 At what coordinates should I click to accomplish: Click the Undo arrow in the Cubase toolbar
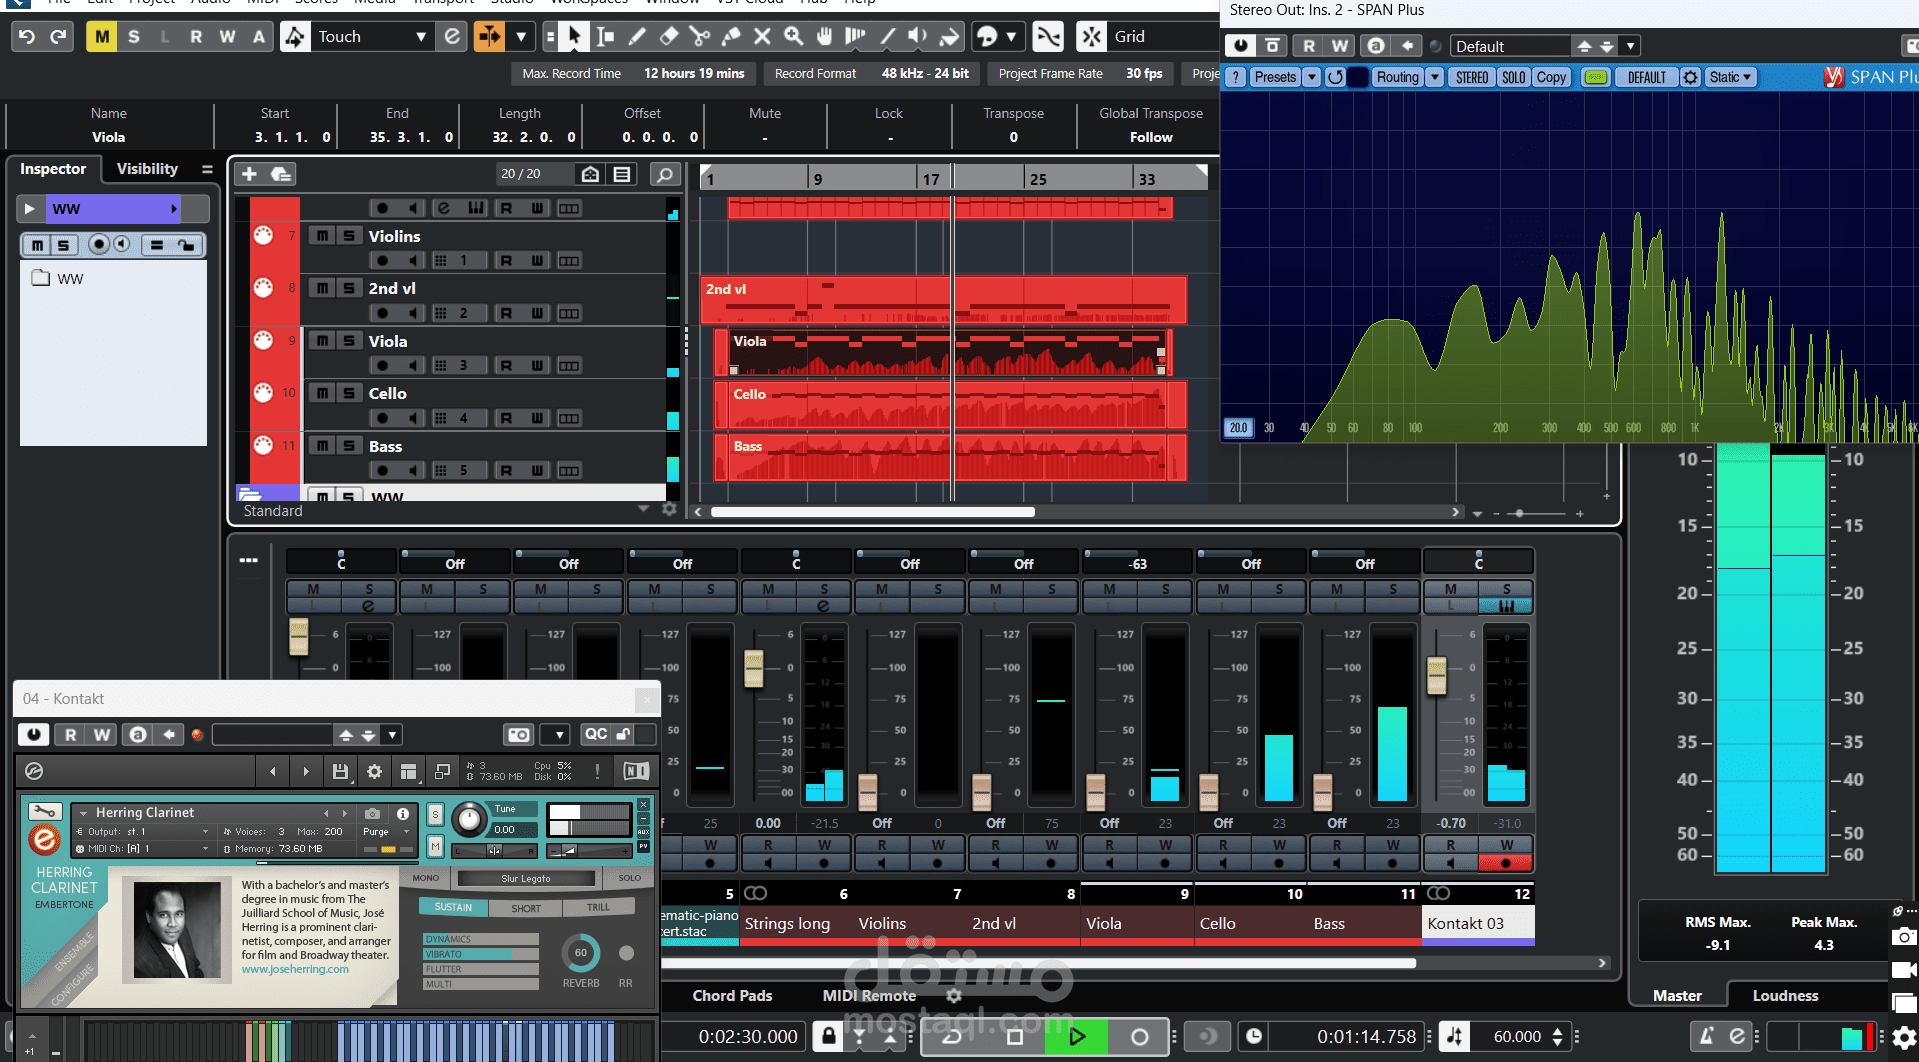pyautogui.click(x=27, y=37)
